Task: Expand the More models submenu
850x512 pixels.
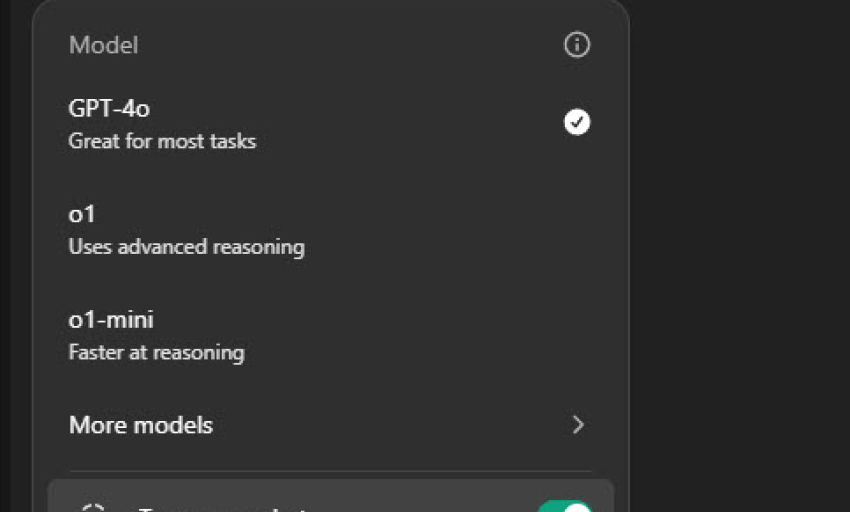Action: coord(330,425)
